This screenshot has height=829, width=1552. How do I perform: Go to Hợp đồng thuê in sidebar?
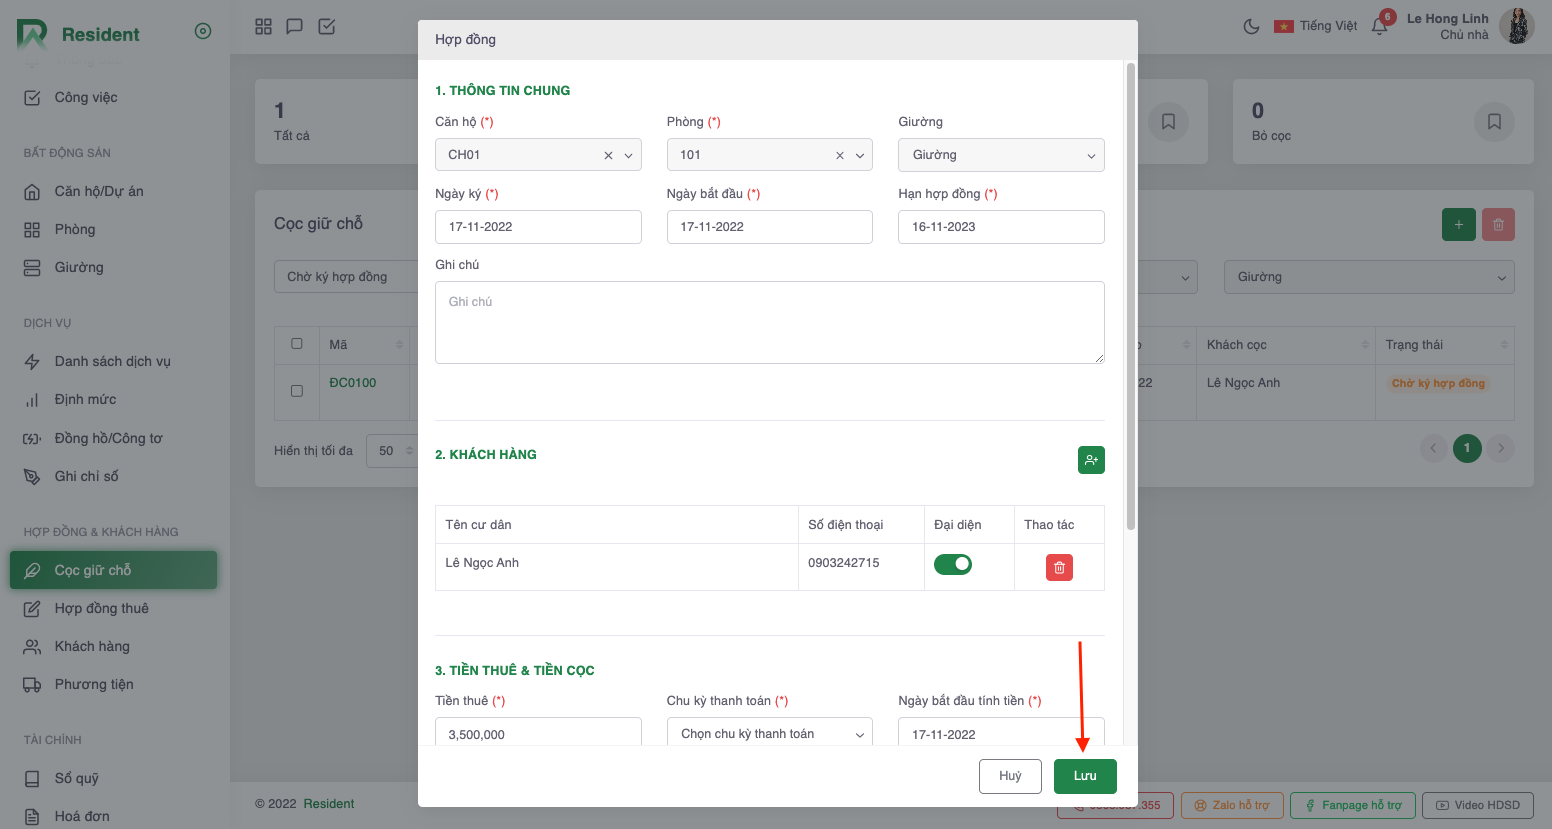(101, 608)
